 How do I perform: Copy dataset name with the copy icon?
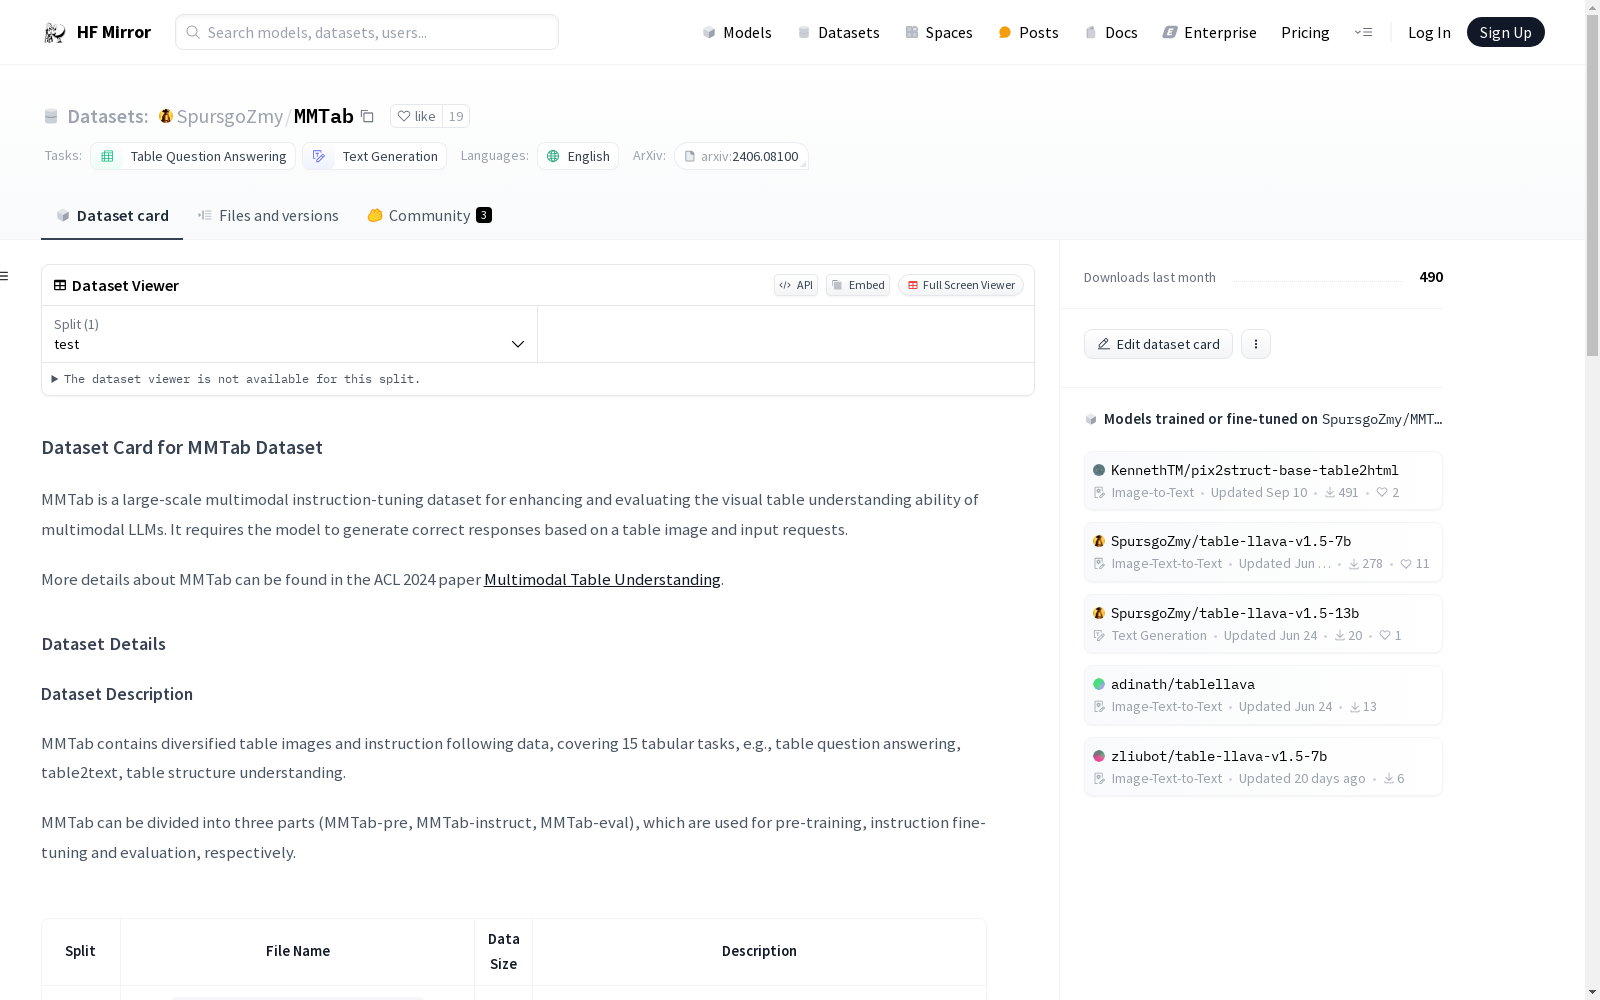[x=367, y=116]
